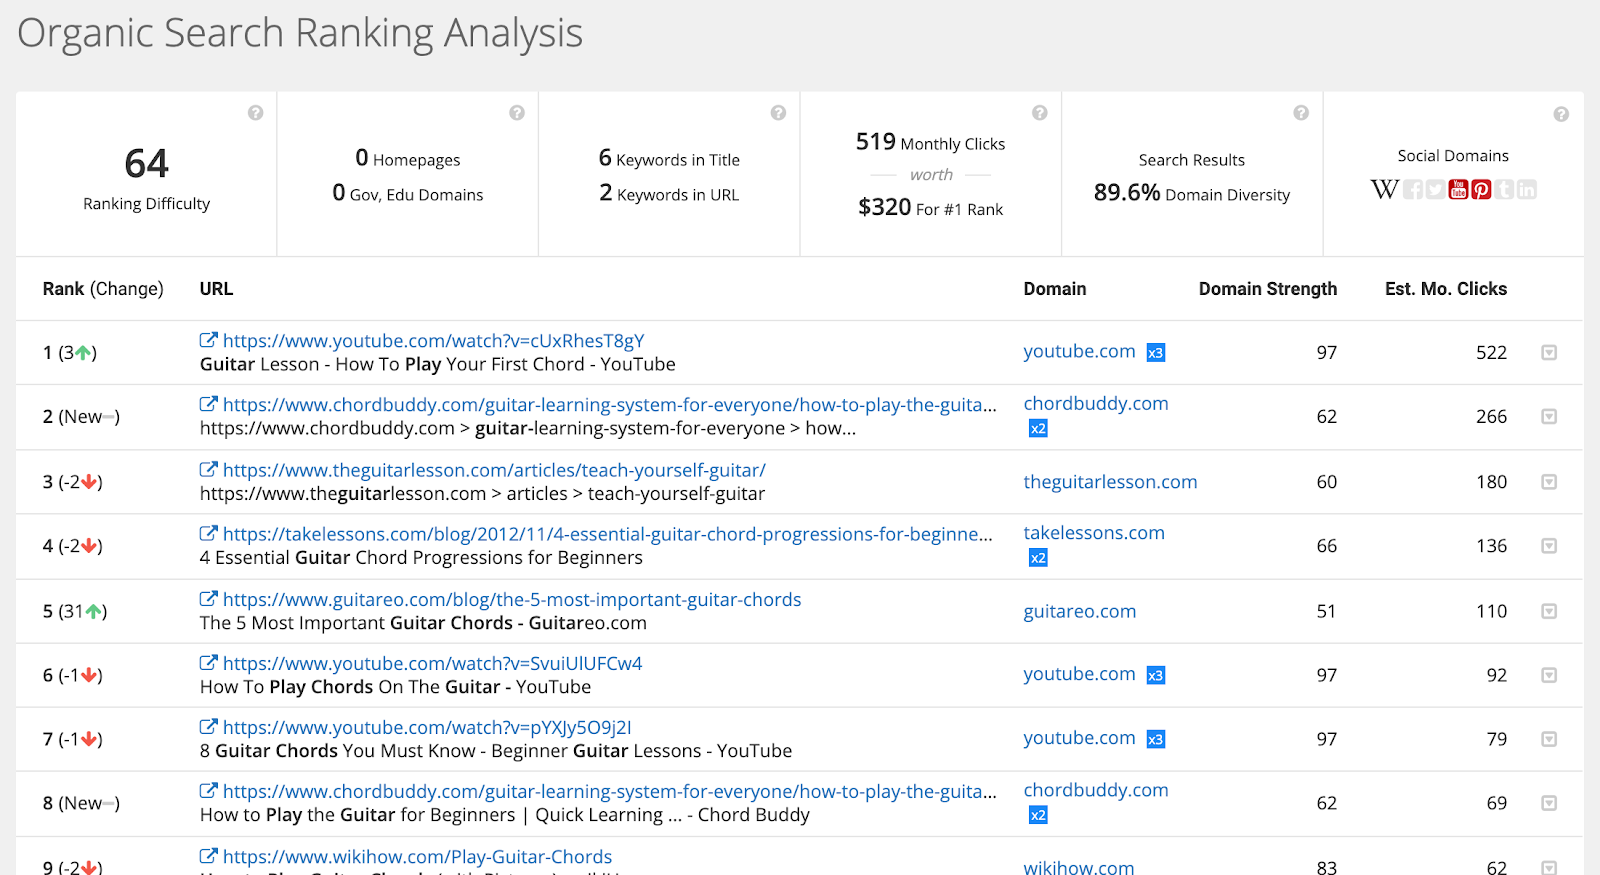Click guitareo.com domain link

(1080, 611)
